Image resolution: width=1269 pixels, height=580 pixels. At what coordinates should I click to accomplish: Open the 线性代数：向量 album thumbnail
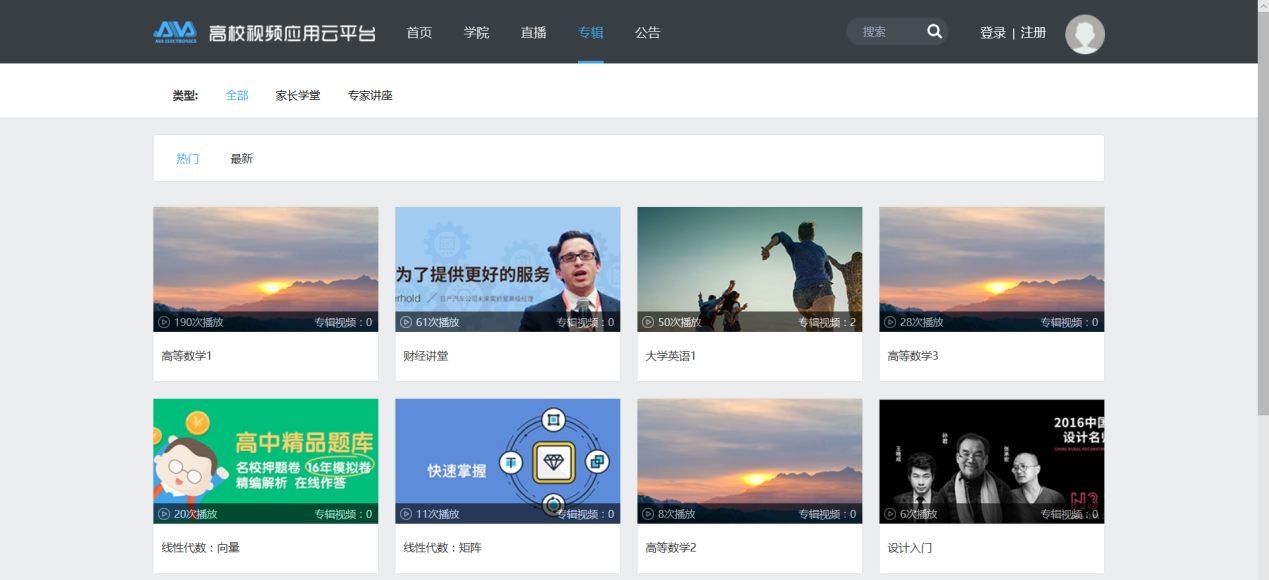click(x=266, y=461)
